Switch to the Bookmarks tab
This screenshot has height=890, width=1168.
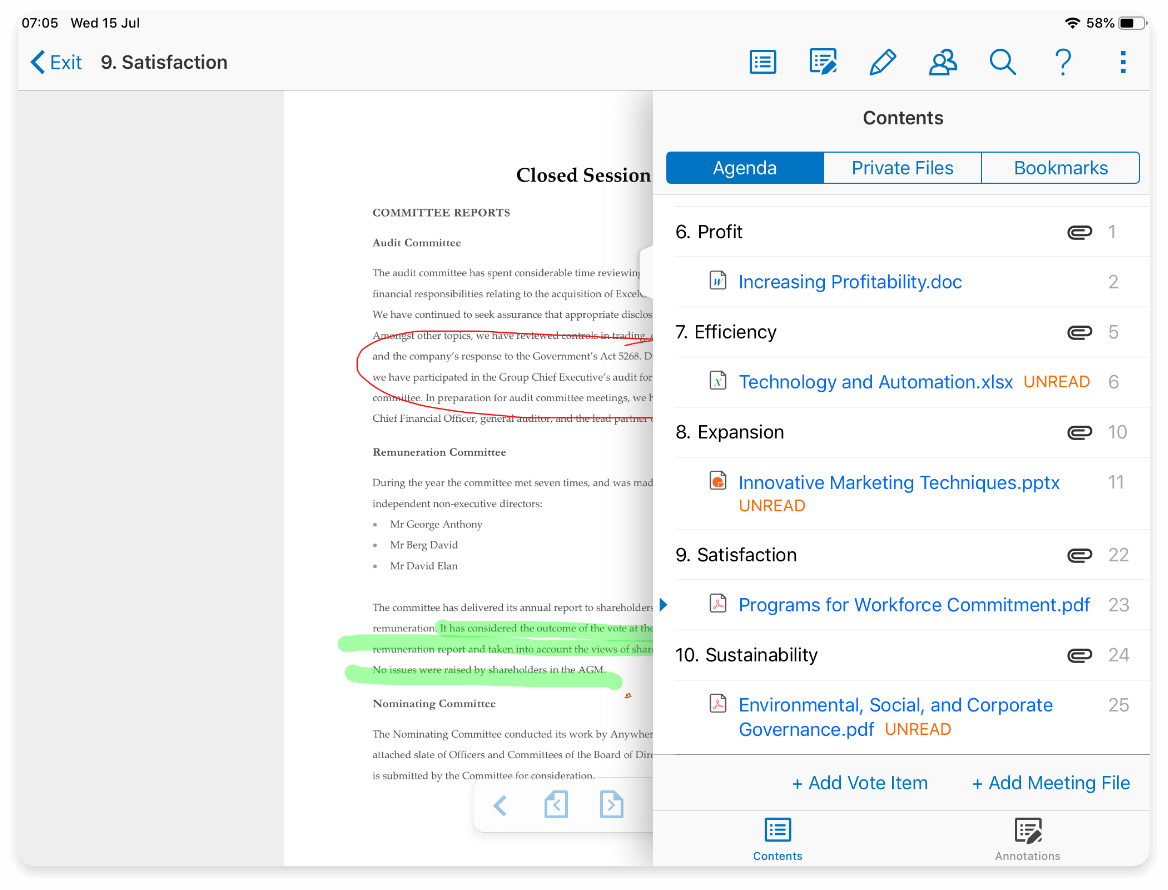click(x=1061, y=168)
